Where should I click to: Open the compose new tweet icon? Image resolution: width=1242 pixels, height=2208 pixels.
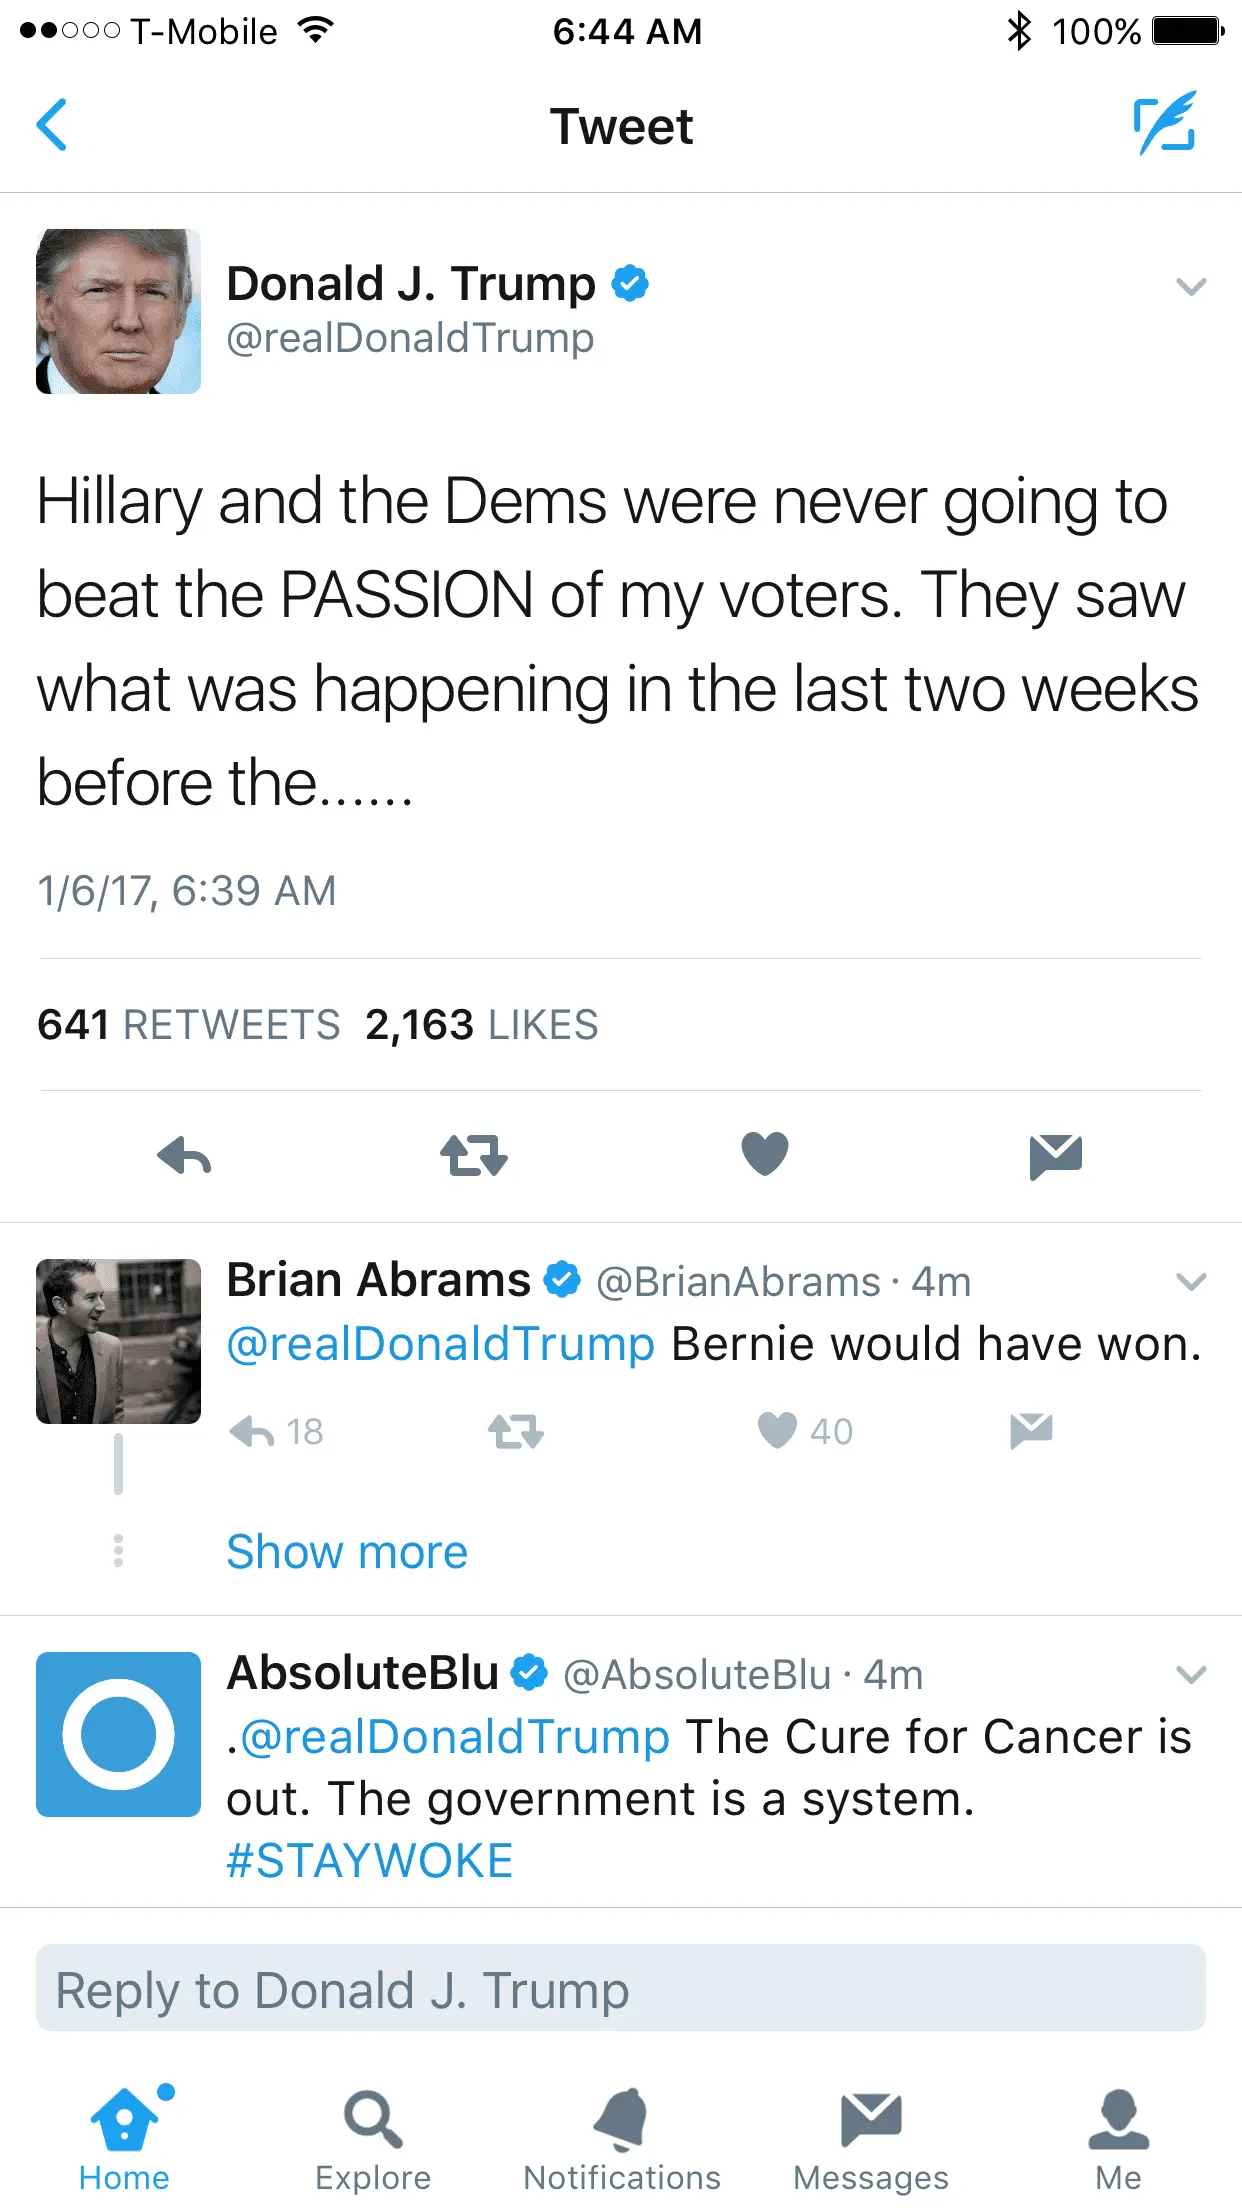click(1164, 124)
